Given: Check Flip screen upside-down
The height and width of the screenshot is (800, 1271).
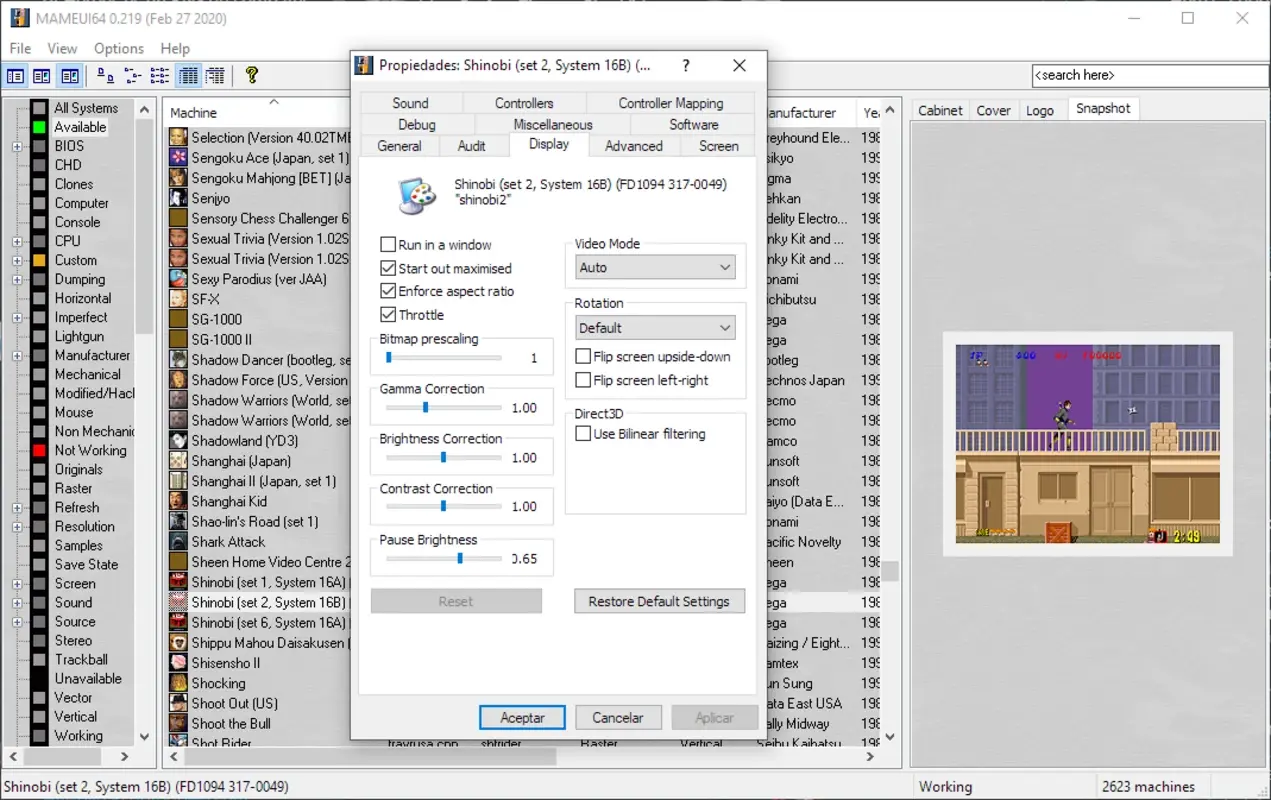Looking at the screenshot, I should (581, 356).
